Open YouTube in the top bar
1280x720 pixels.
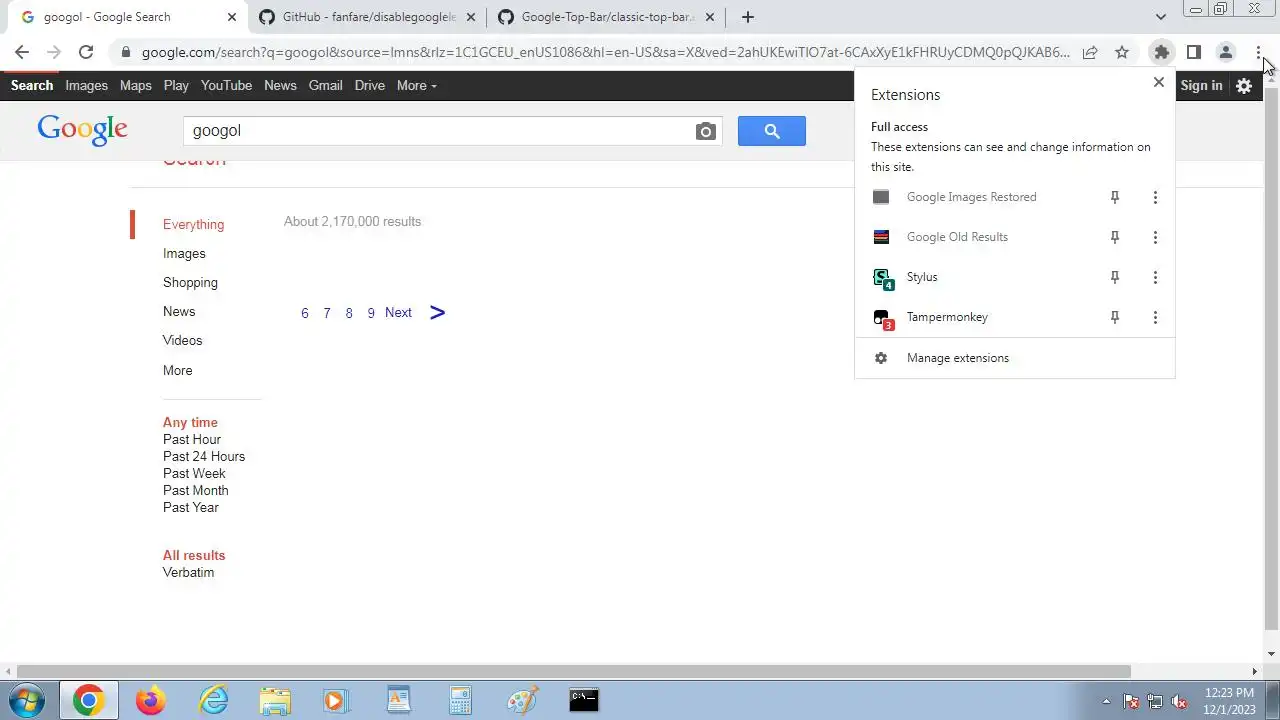[x=226, y=85]
